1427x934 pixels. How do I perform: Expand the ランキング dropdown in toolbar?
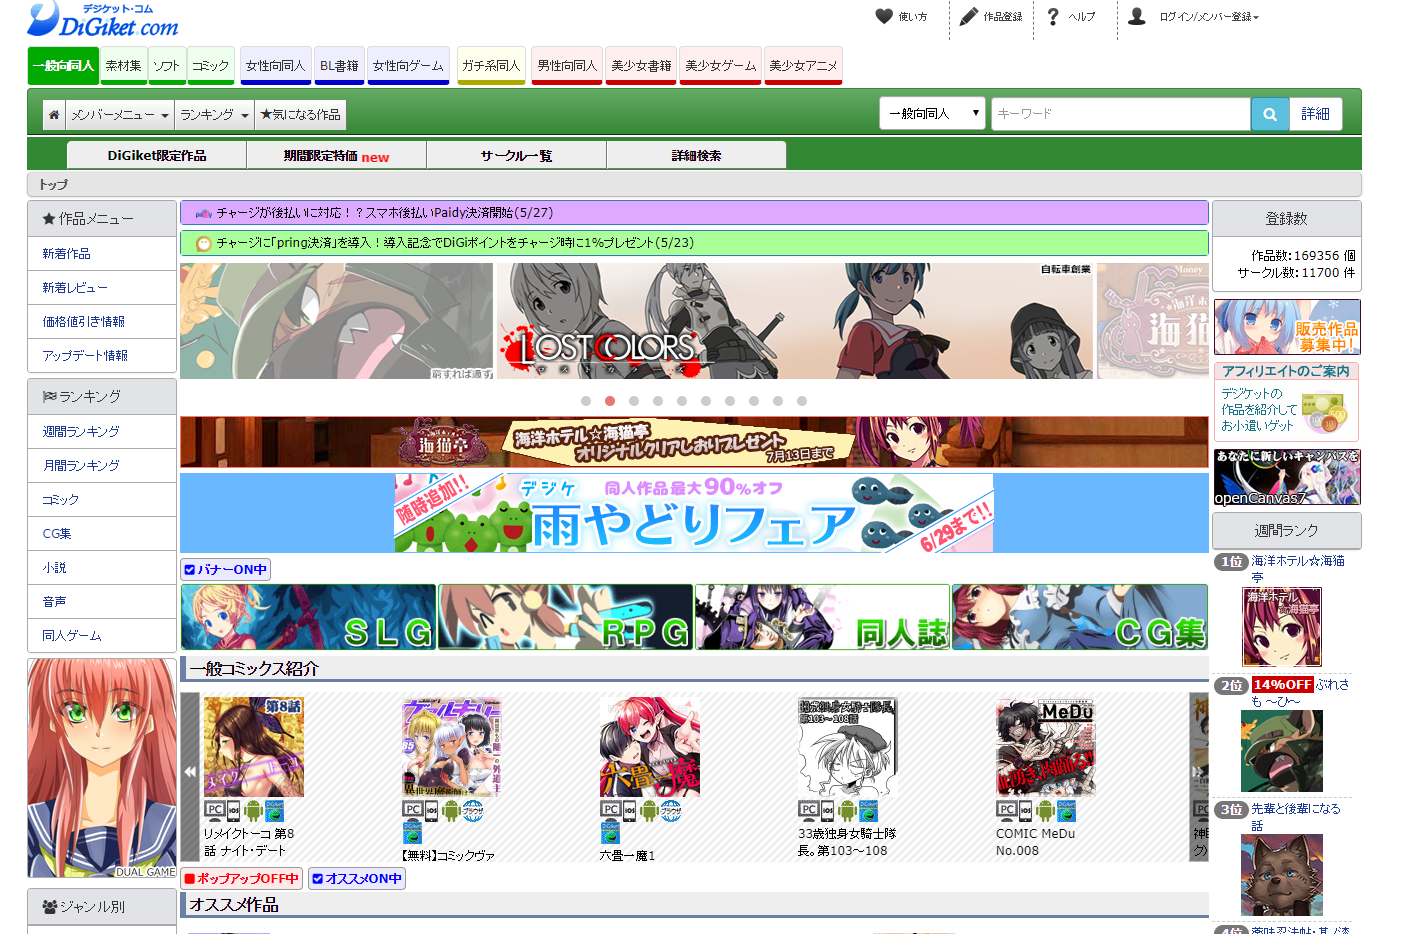click(214, 115)
